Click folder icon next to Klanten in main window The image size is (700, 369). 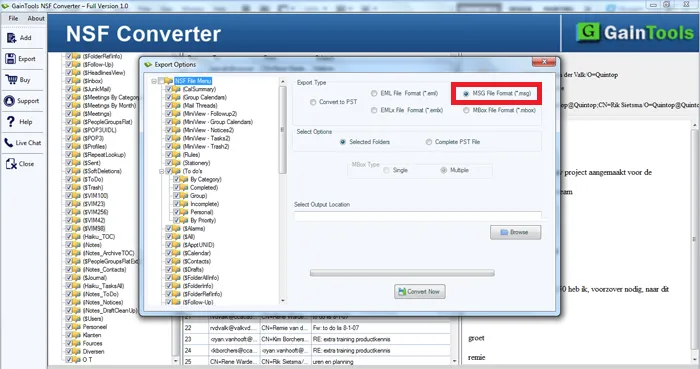(x=77, y=335)
